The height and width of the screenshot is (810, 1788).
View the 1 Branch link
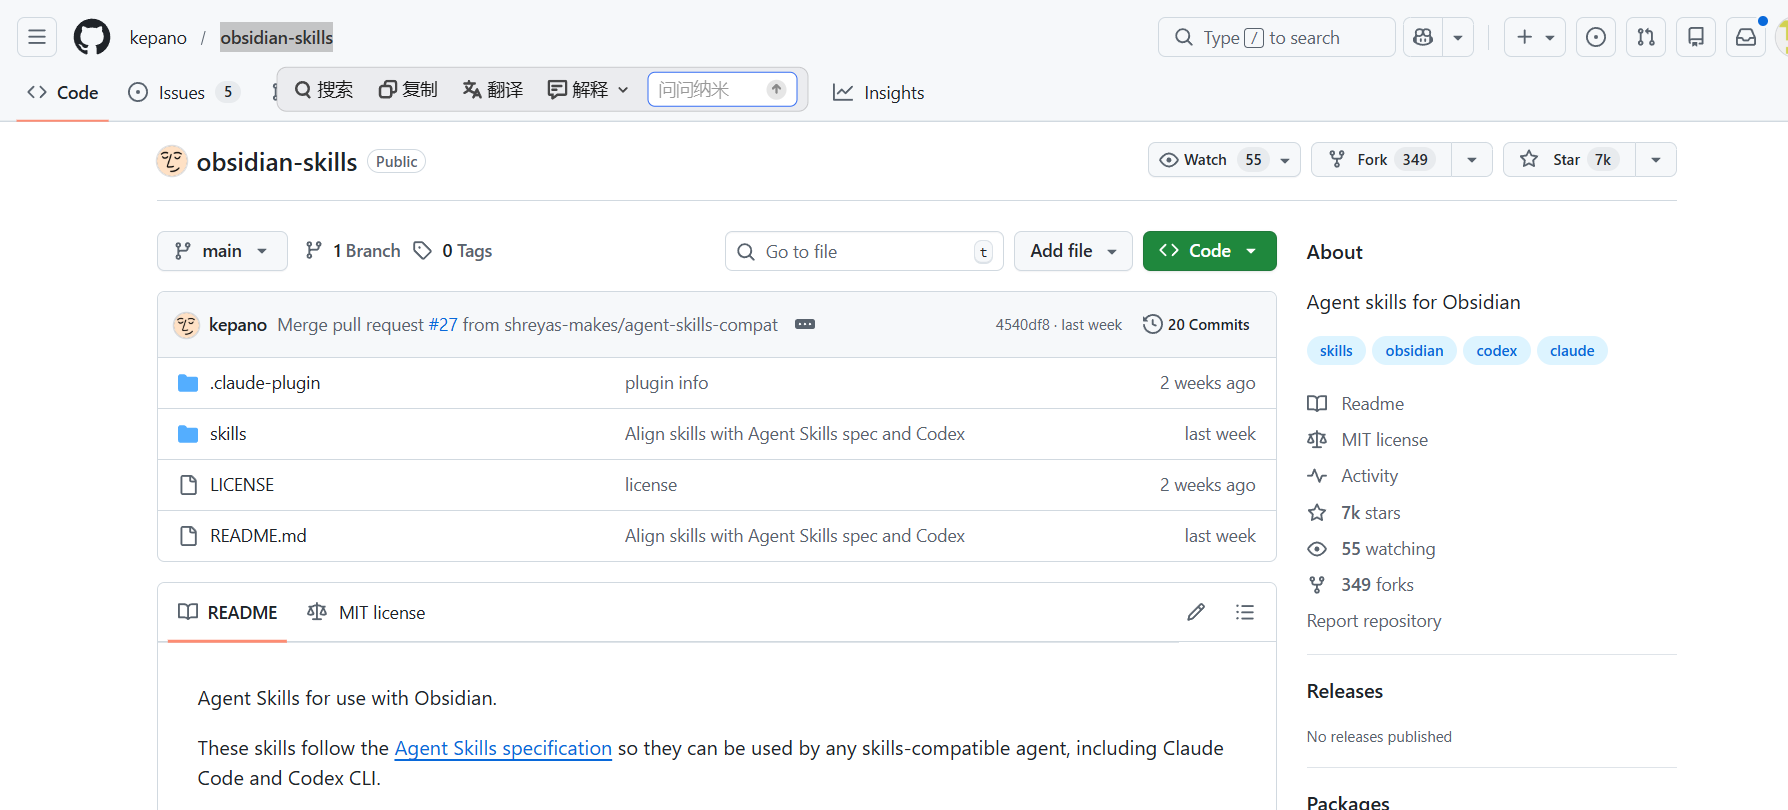pos(353,251)
